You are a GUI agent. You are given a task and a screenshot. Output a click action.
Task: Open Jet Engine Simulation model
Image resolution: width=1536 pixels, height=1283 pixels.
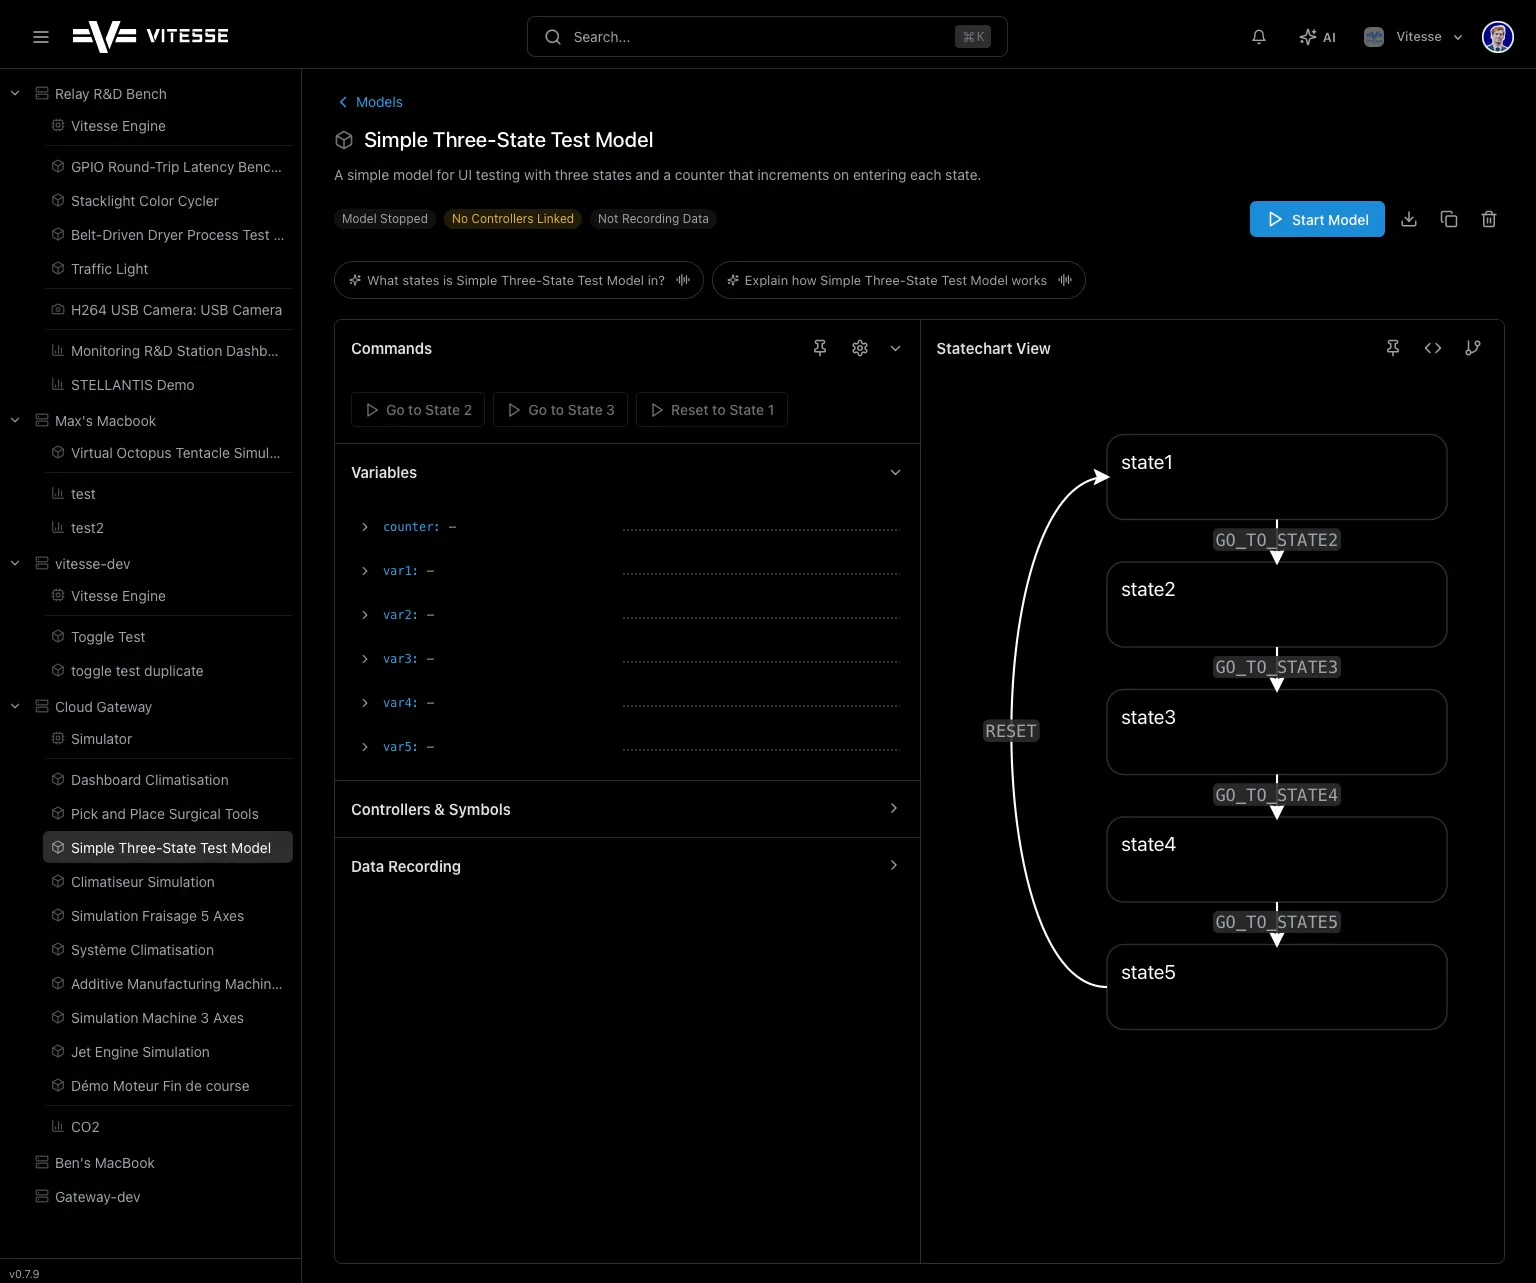(168, 1052)
